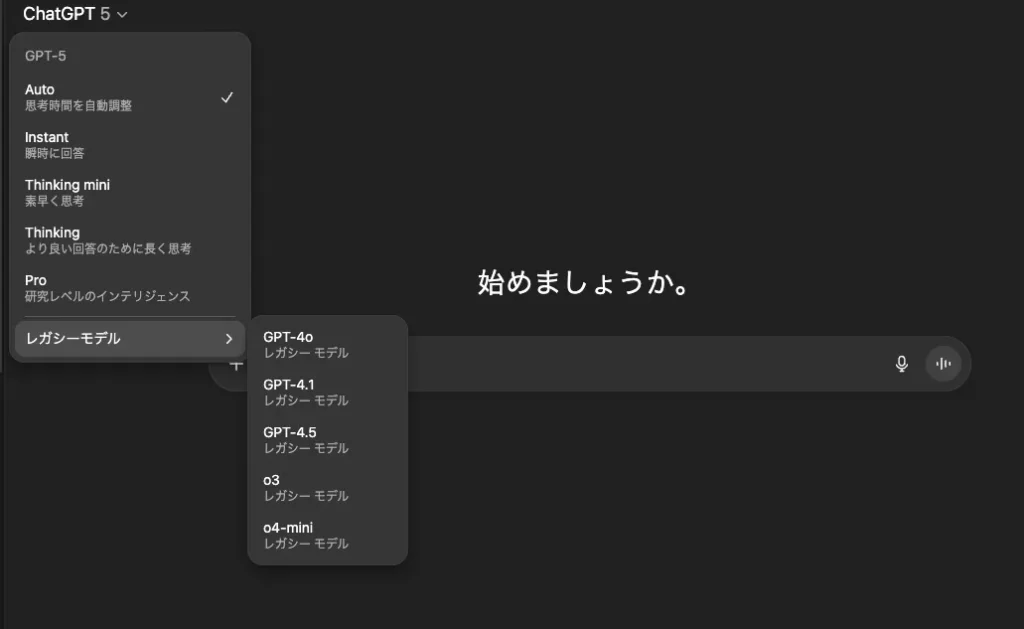Start voice mode with the waveform icon
Image resolution: width=1024 pixels, height=629 pixels.
942,364
